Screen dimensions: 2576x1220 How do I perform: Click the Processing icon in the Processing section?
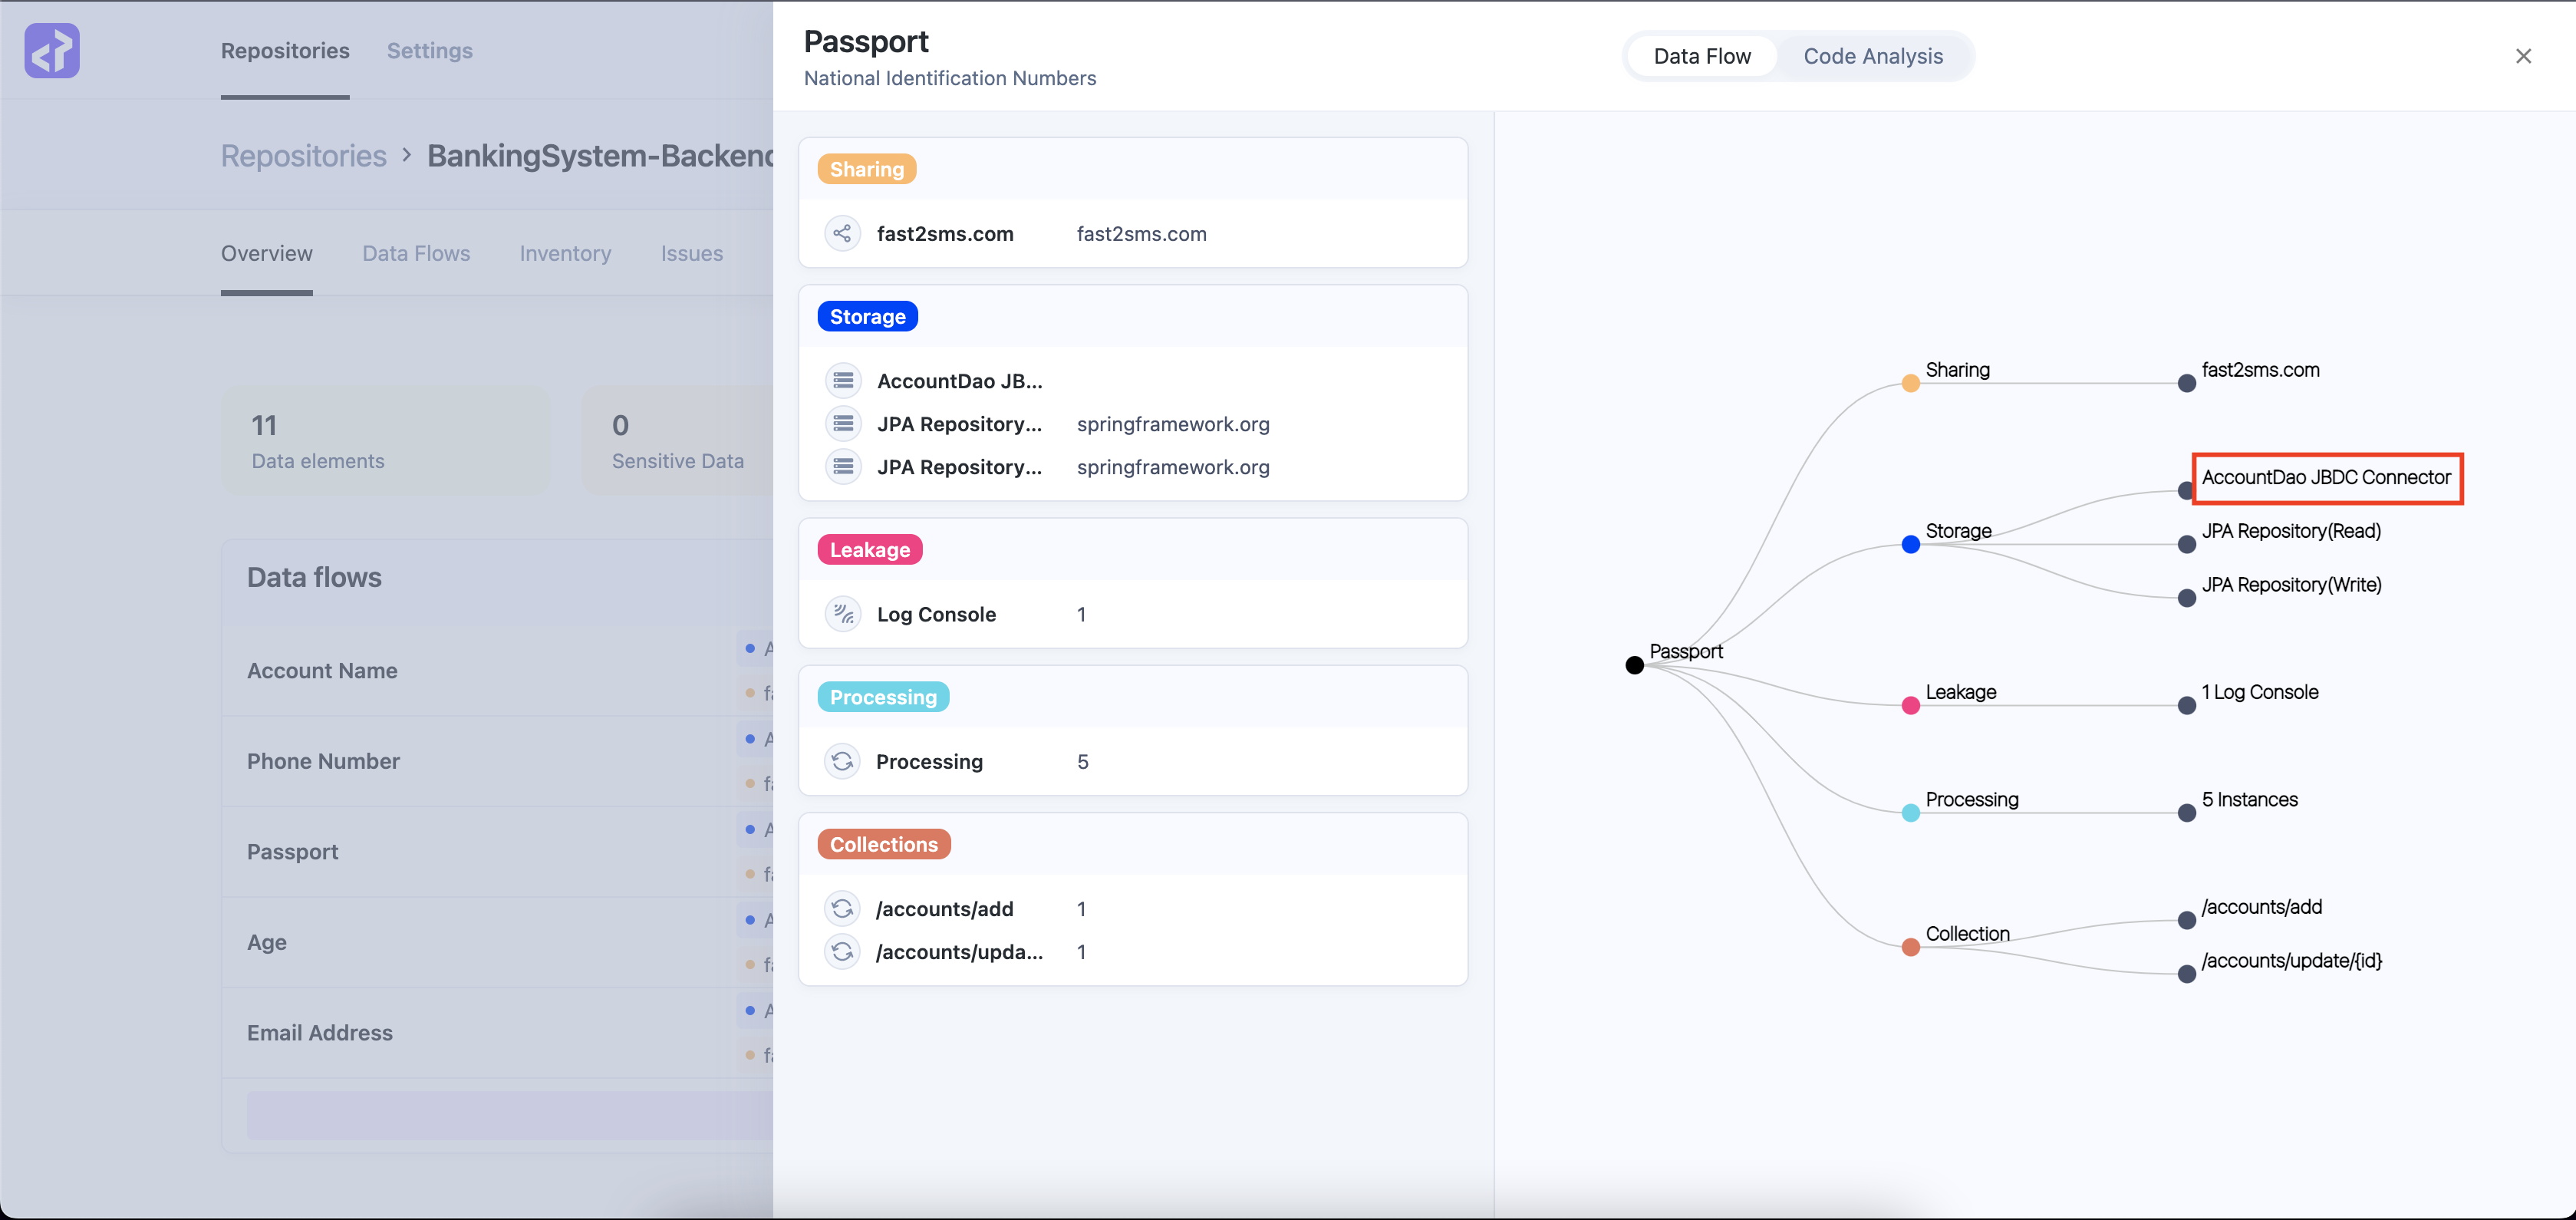pyautogui.click(x=843, y=761)
